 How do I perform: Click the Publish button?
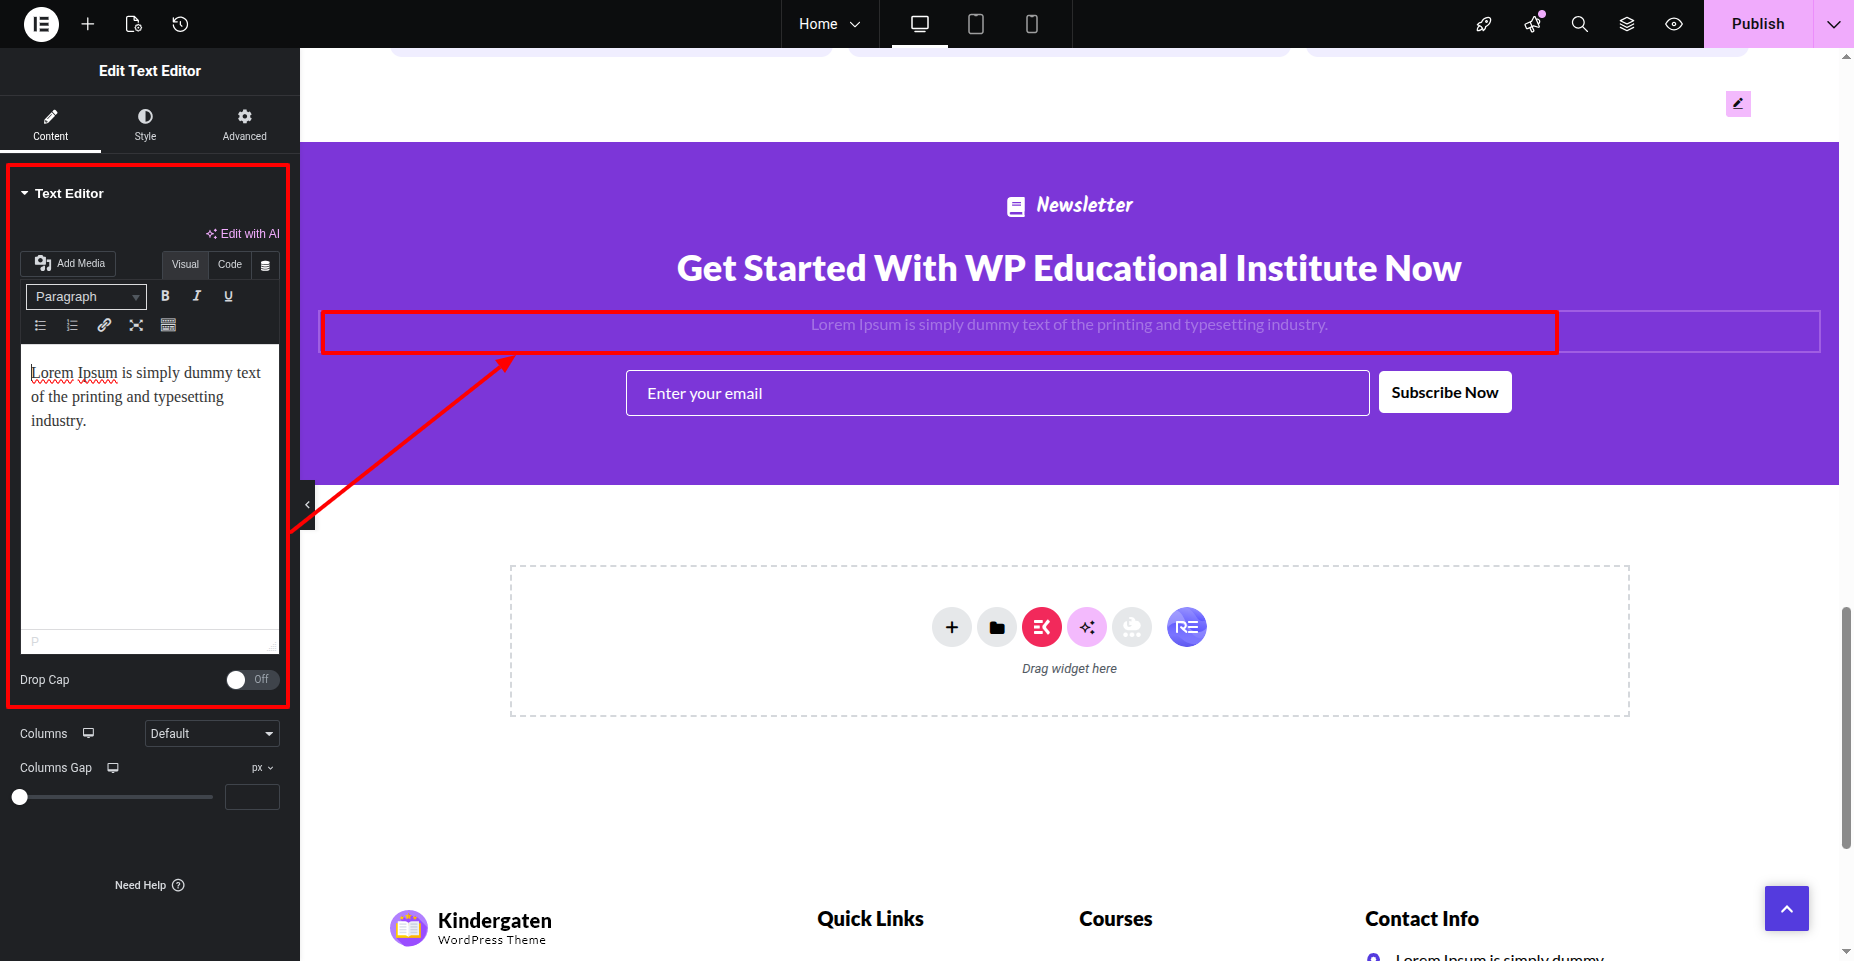1757,24
